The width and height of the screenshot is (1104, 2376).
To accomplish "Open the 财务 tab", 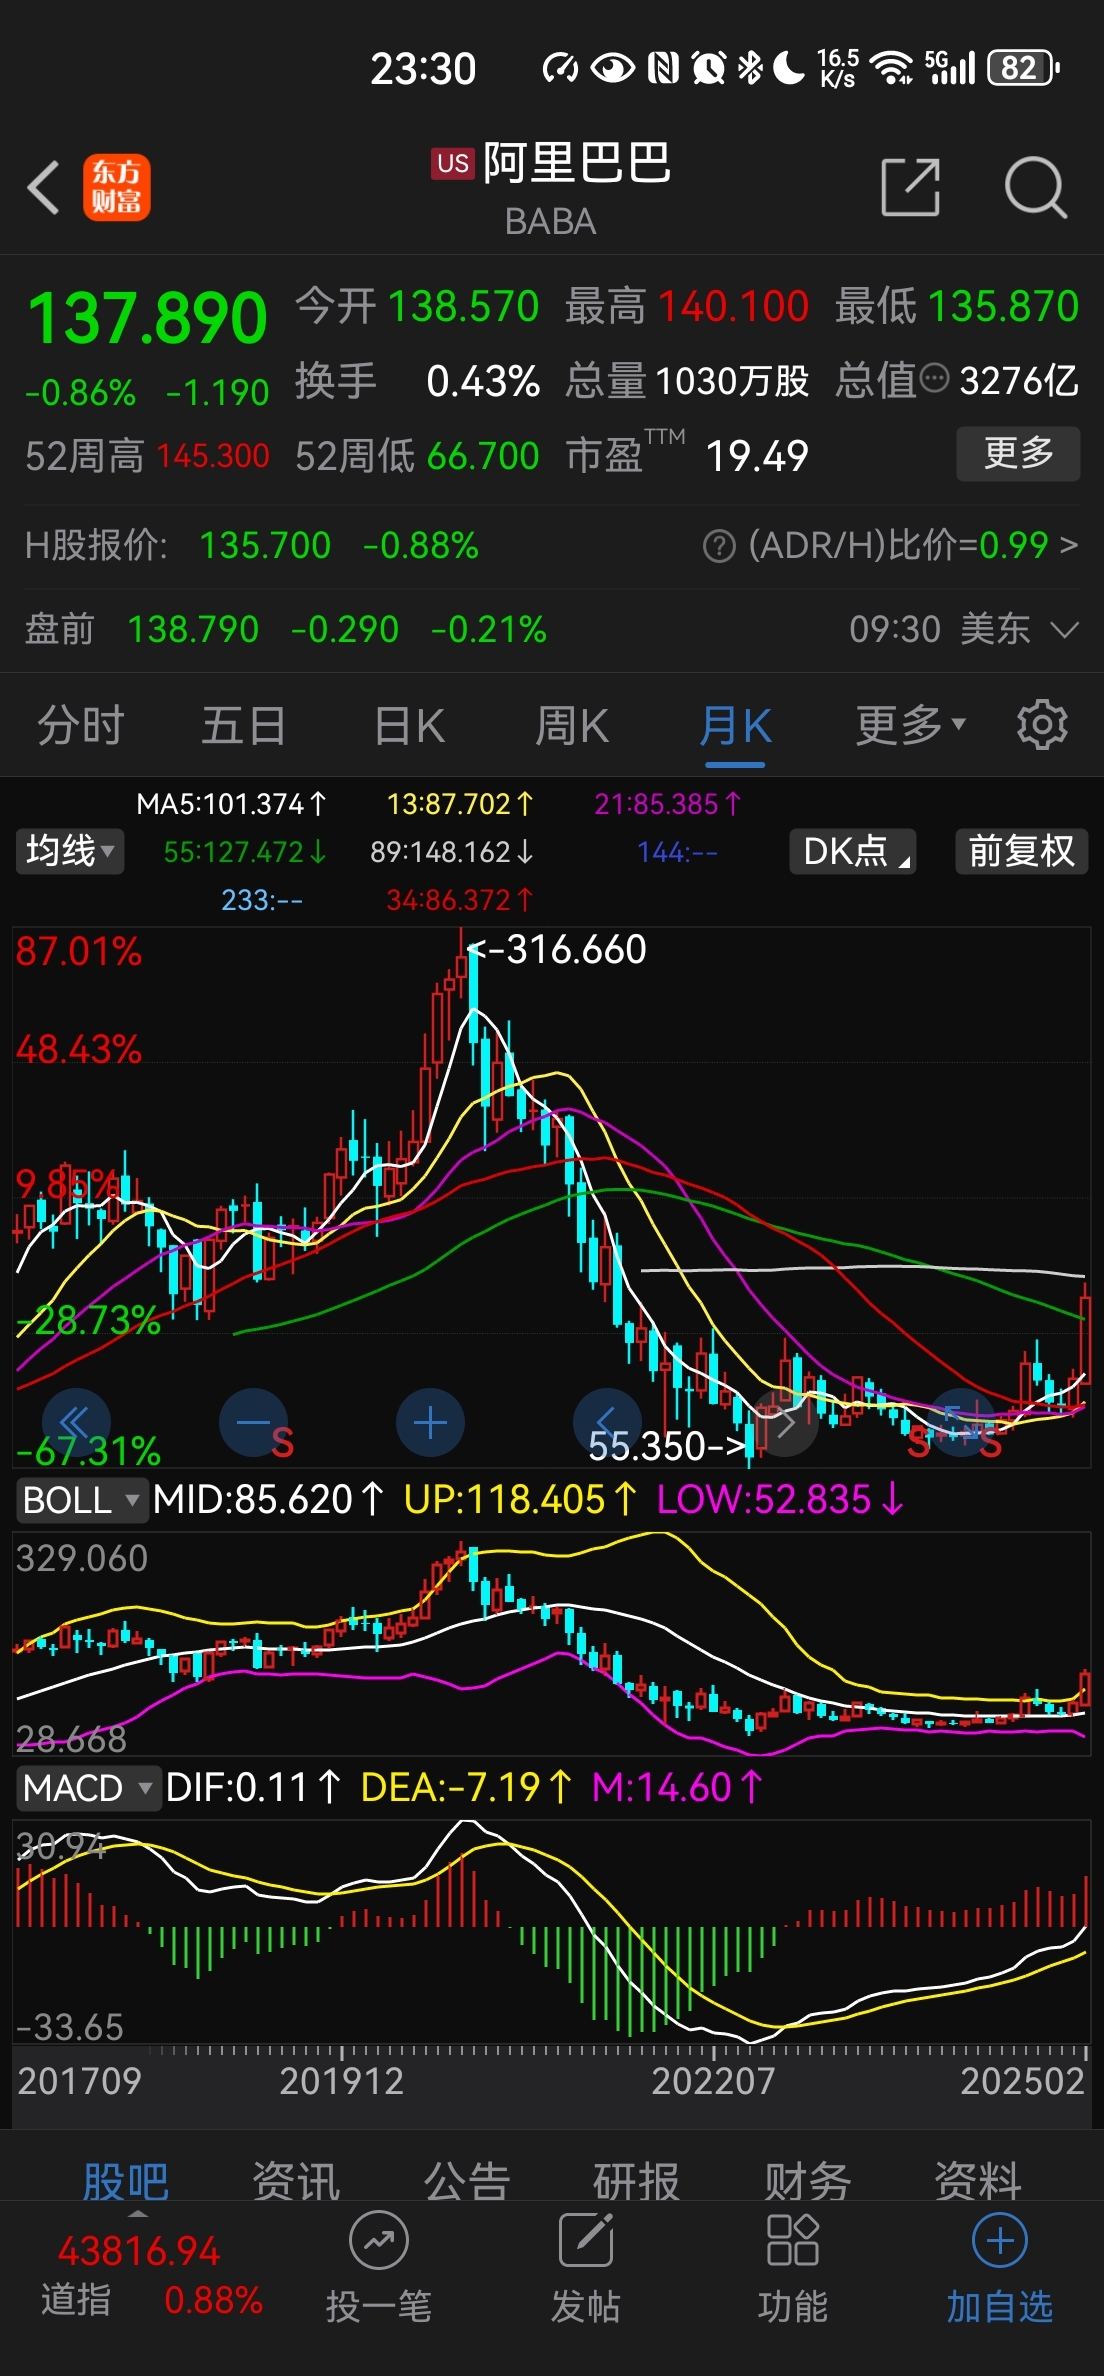I will [x=808, y=2182].
